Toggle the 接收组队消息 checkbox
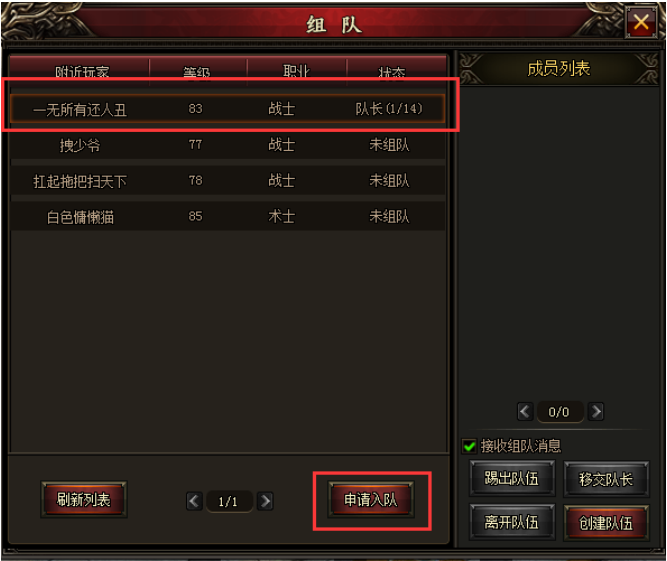Viewport: 667px width, 561px height. coord(469,446)
